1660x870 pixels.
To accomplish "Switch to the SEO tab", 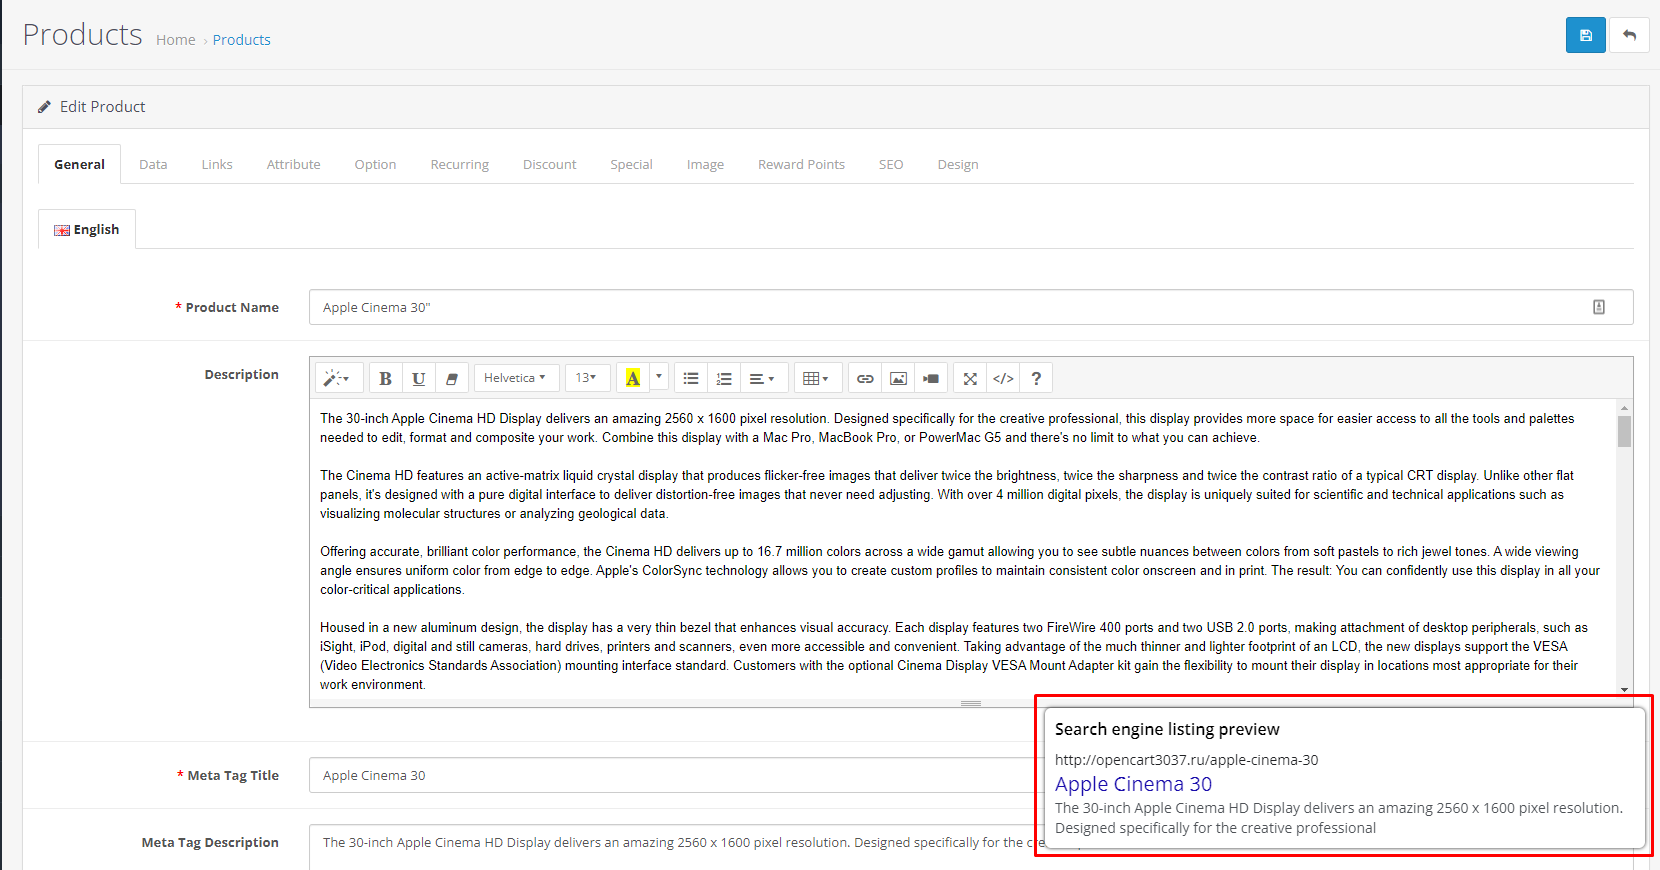I will pos(890,164).
